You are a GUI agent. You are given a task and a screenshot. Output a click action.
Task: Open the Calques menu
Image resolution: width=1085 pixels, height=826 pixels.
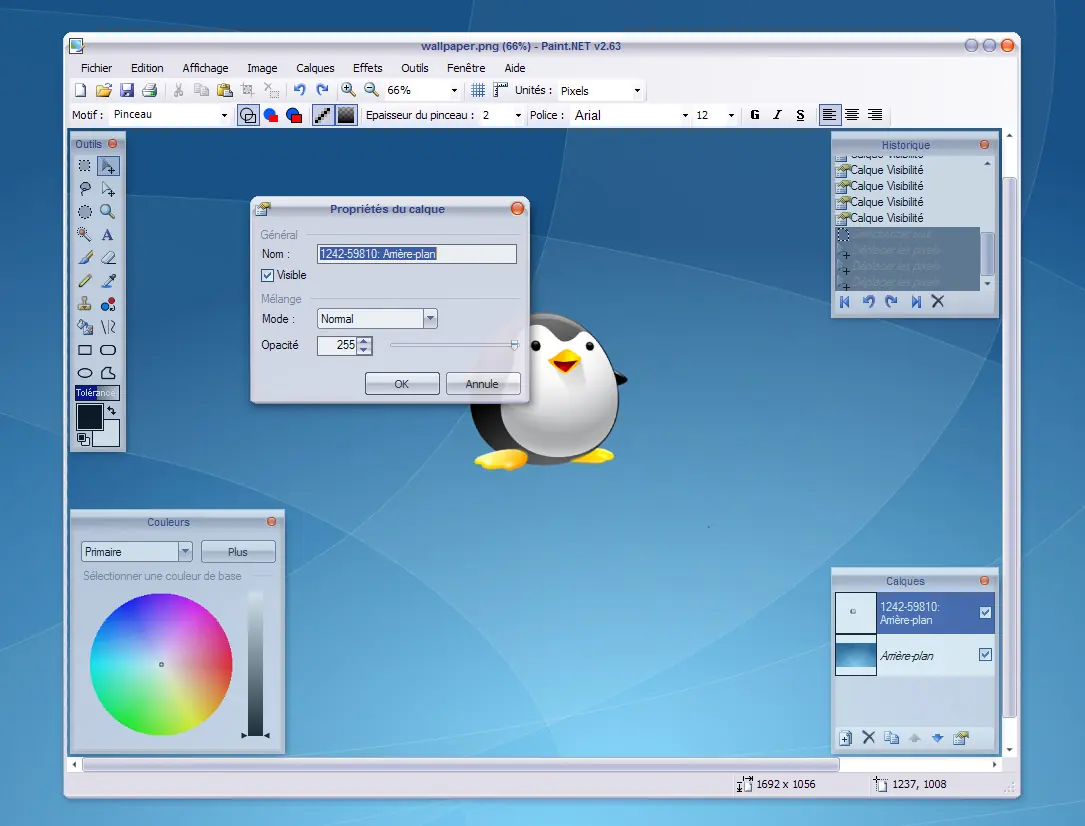pyautogui.click(x=316, y=68)
